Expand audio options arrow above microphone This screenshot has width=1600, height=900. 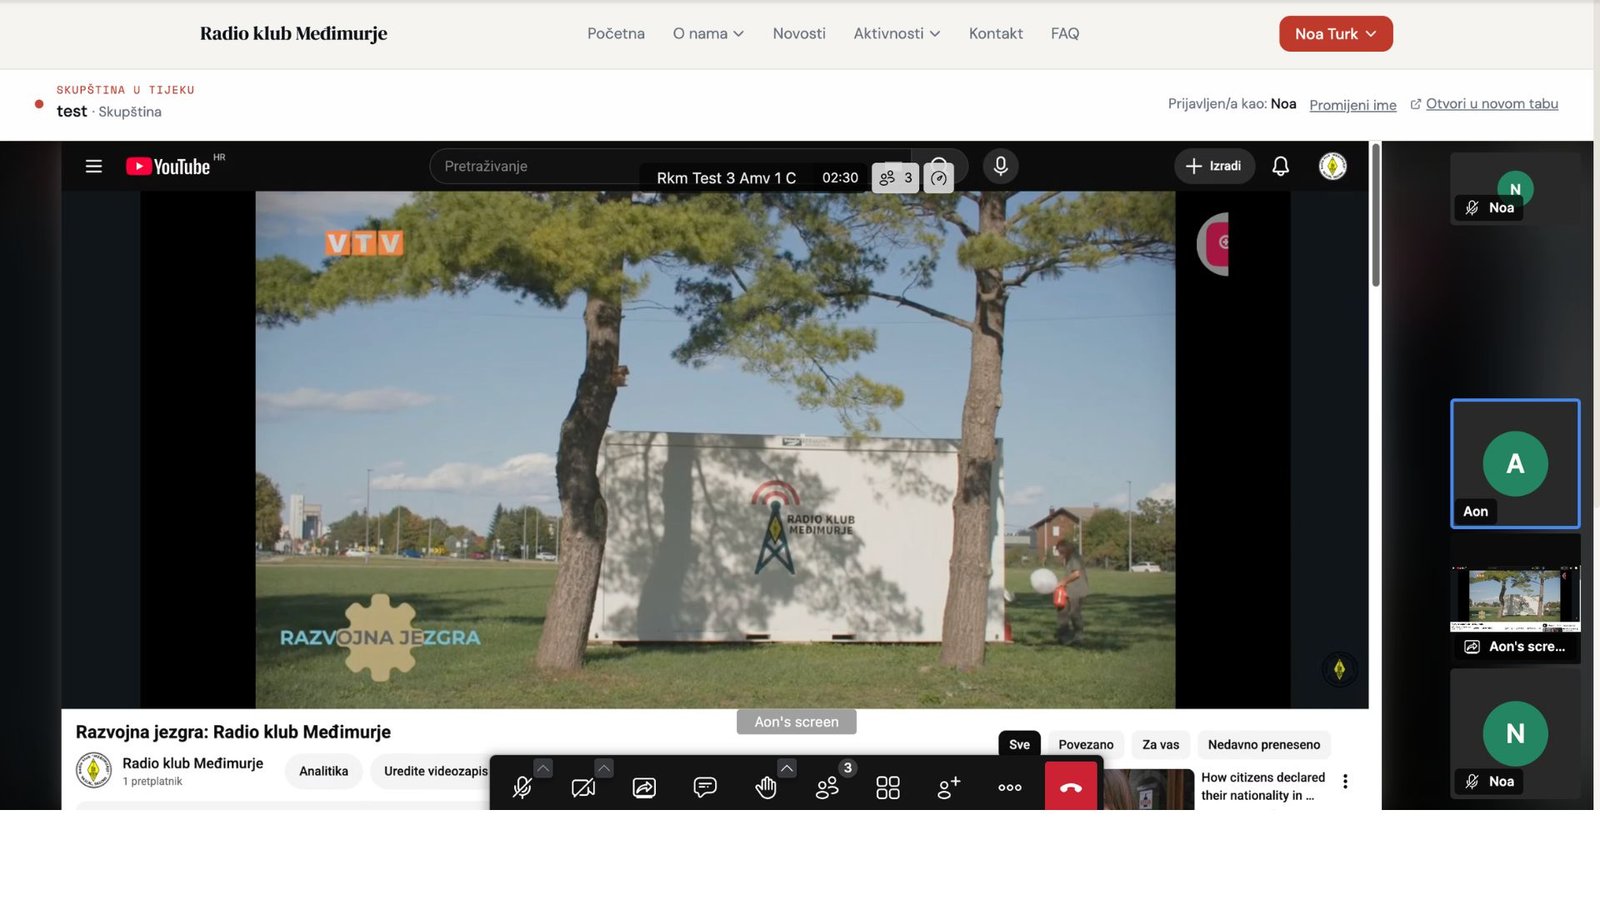(543, 768)
